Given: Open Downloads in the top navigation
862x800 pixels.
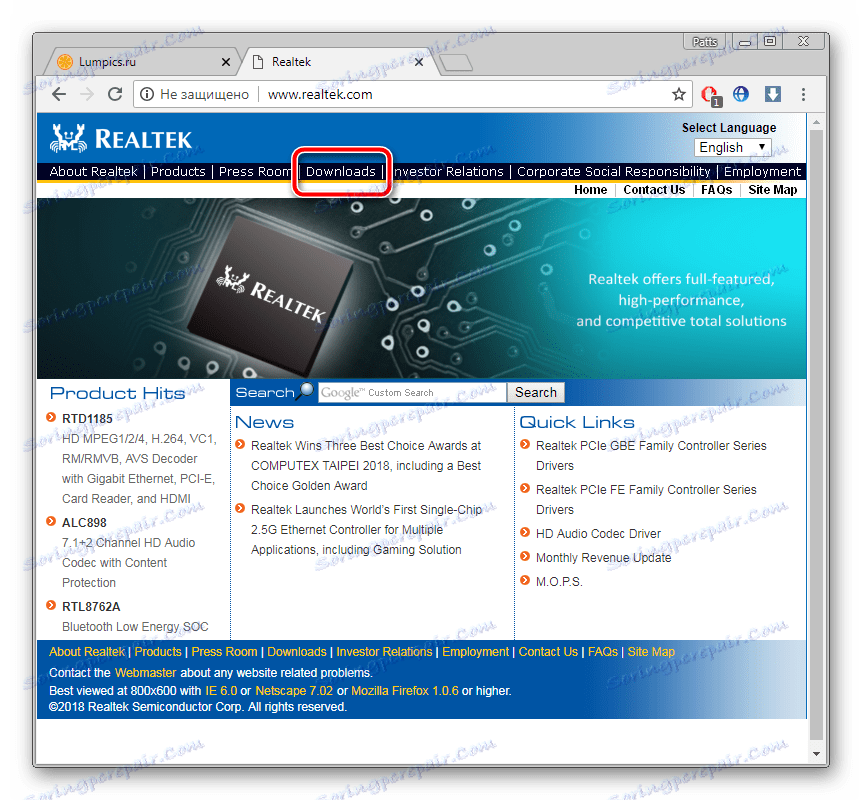Looking at the screenshot, I should click(x=341, y=172).
